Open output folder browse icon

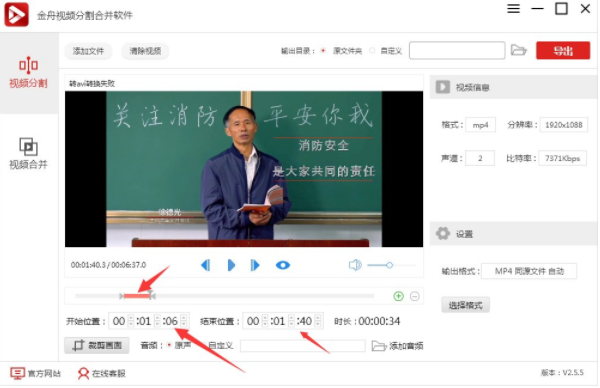pos(519,50)
